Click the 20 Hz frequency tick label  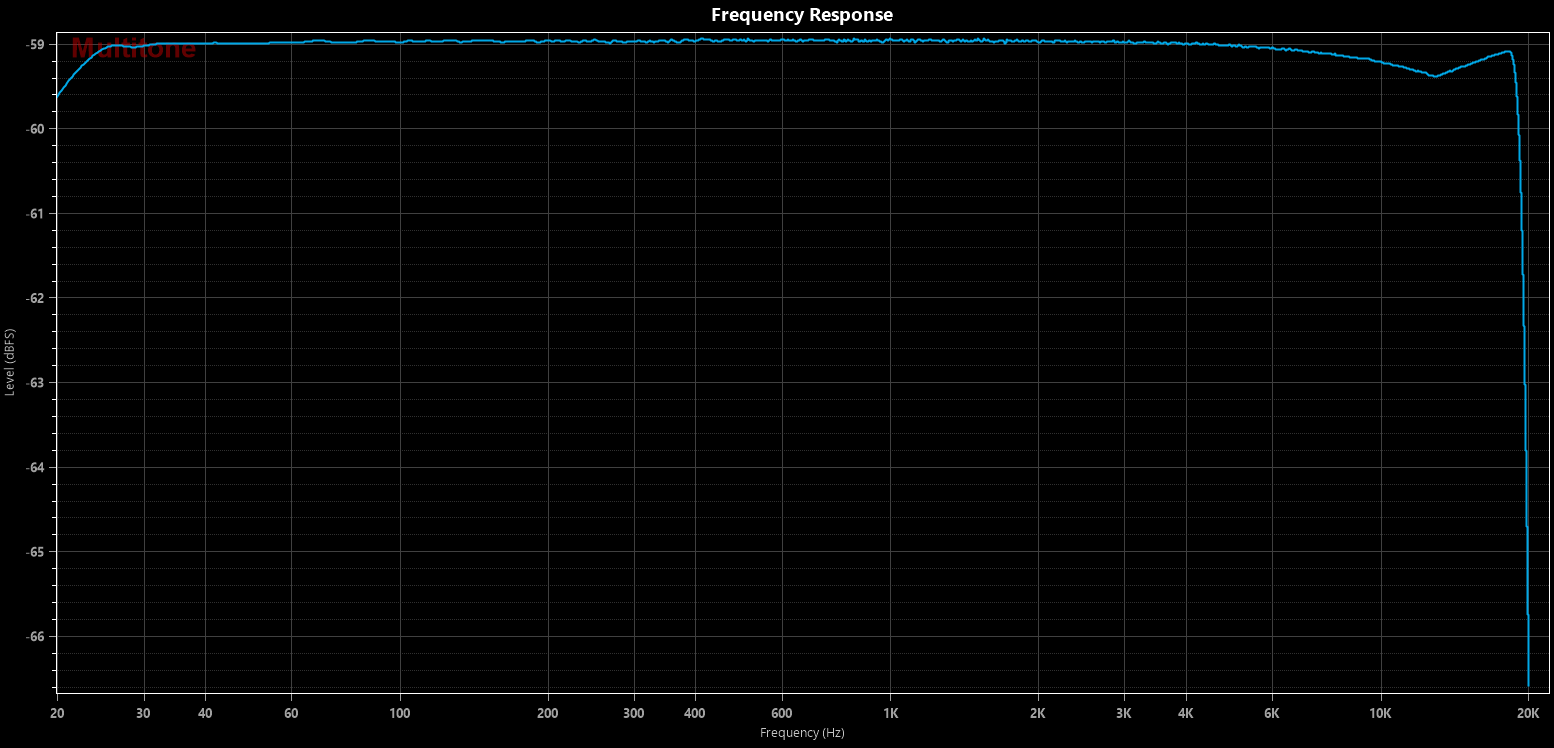coord(57,713)
